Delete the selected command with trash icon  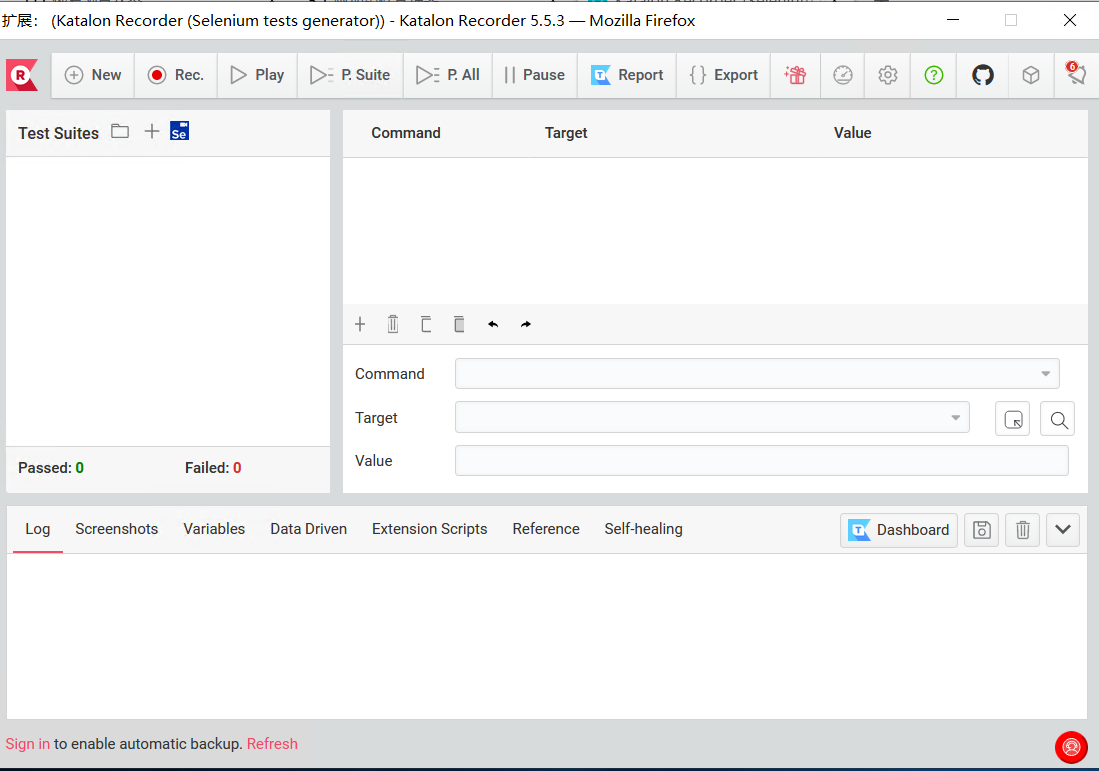point(393,325)
